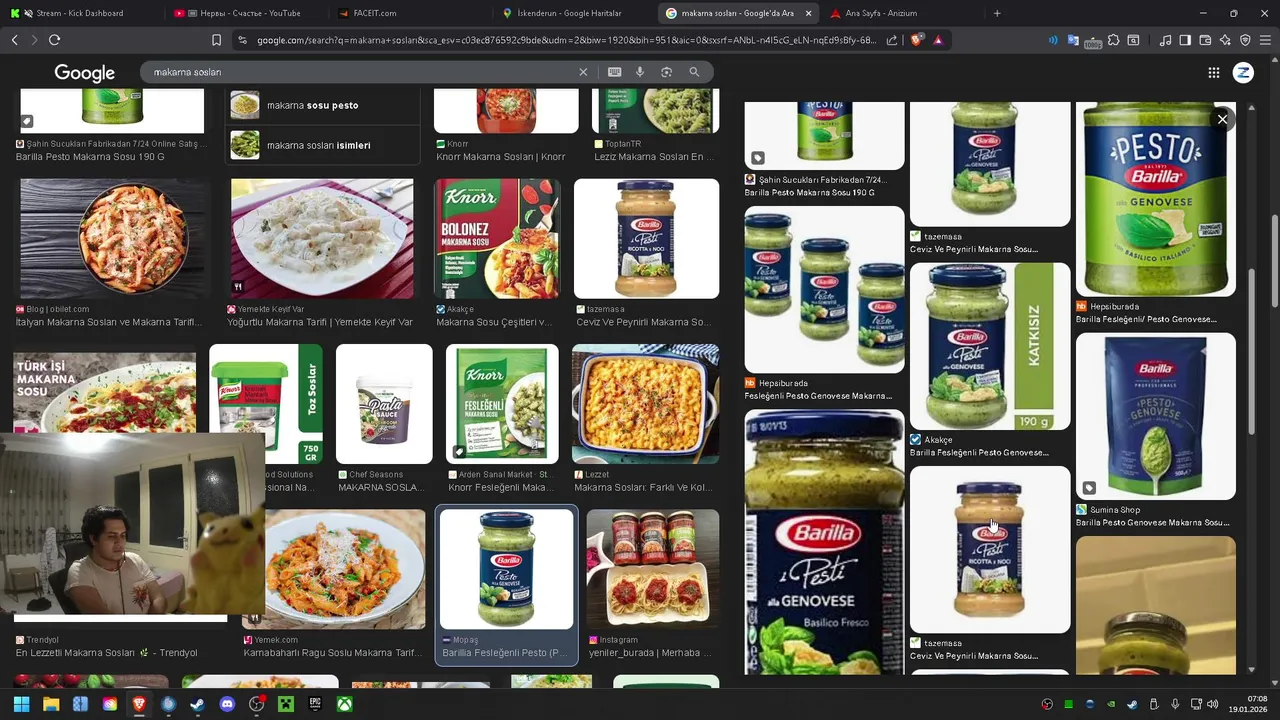Viewport: 1280px width, 720px height.
Task: Open the on-screen keyboard input tool
Action: (x=614, y=72)
